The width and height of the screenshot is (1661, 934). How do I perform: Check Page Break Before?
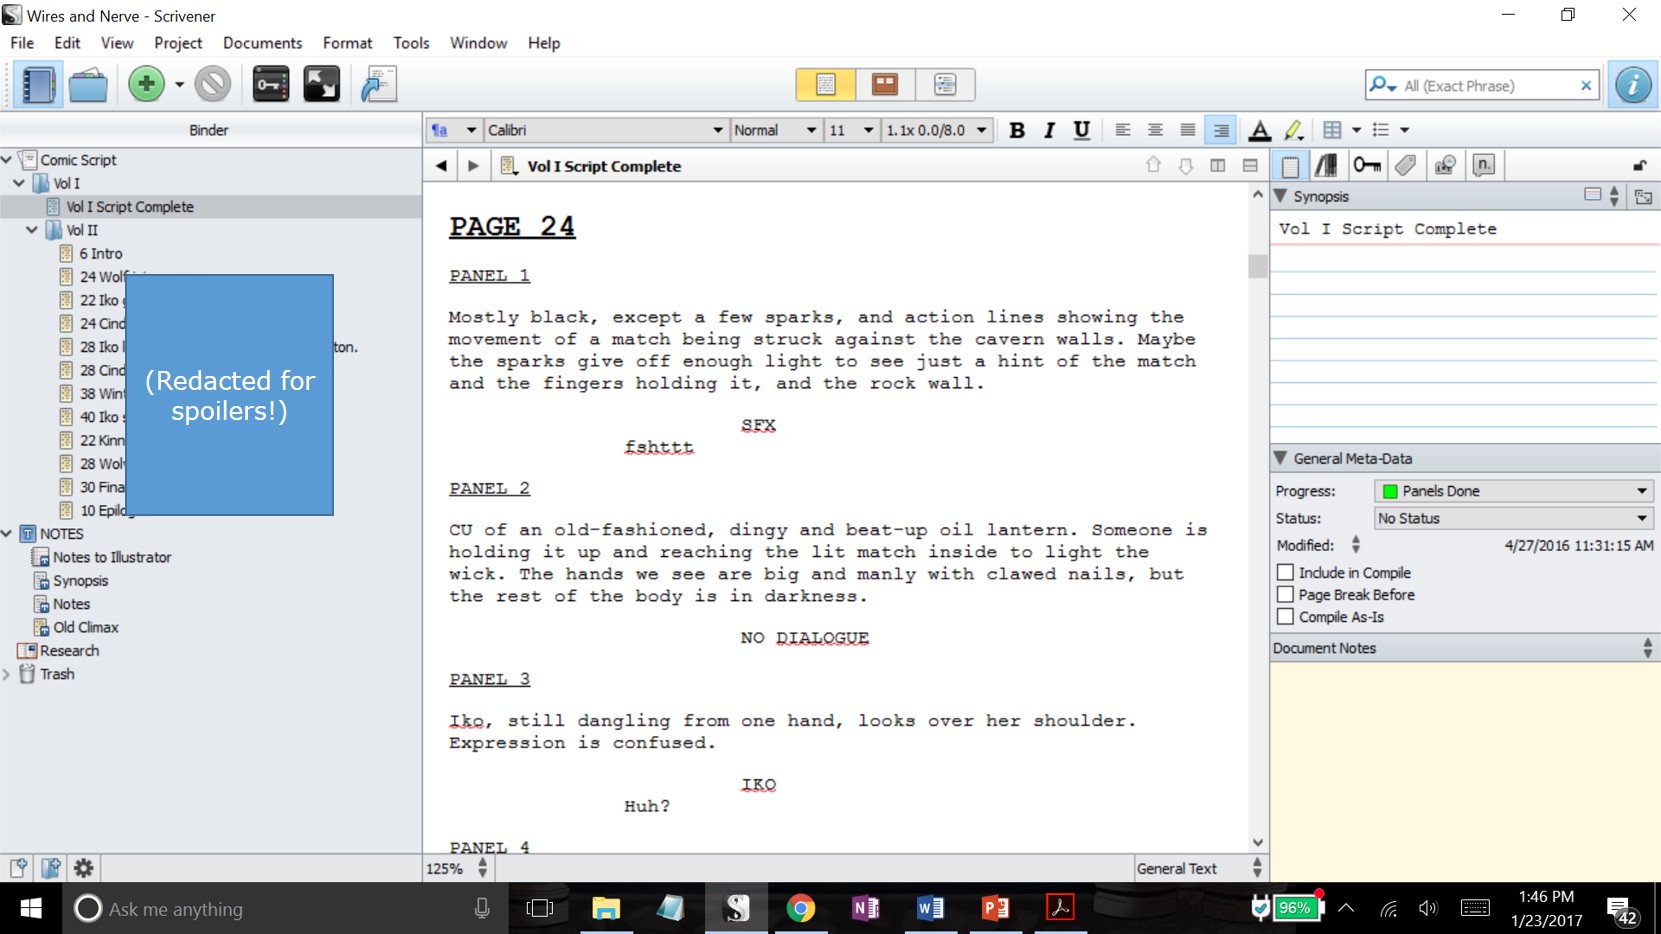click(1285, 594)
